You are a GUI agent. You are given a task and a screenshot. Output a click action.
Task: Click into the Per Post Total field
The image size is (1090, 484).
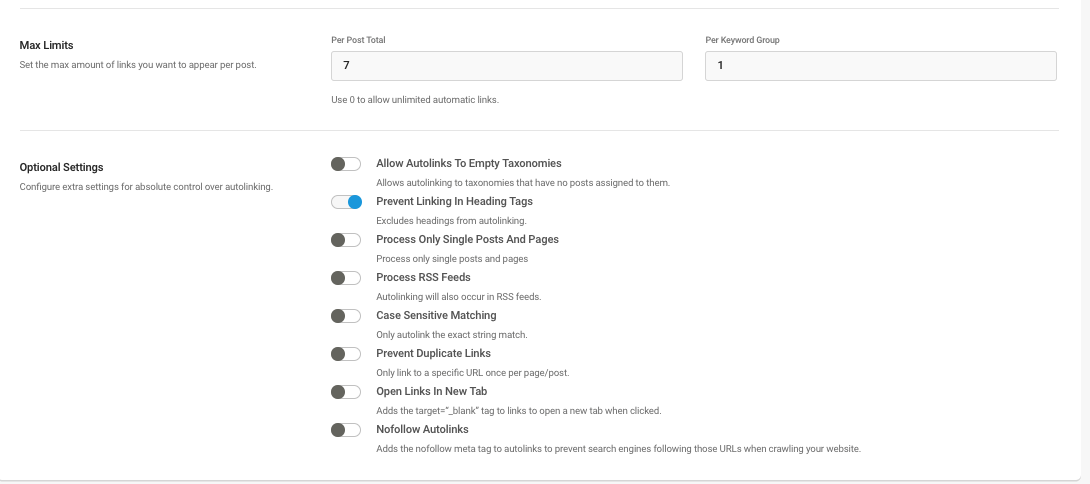tap(507, 66)
